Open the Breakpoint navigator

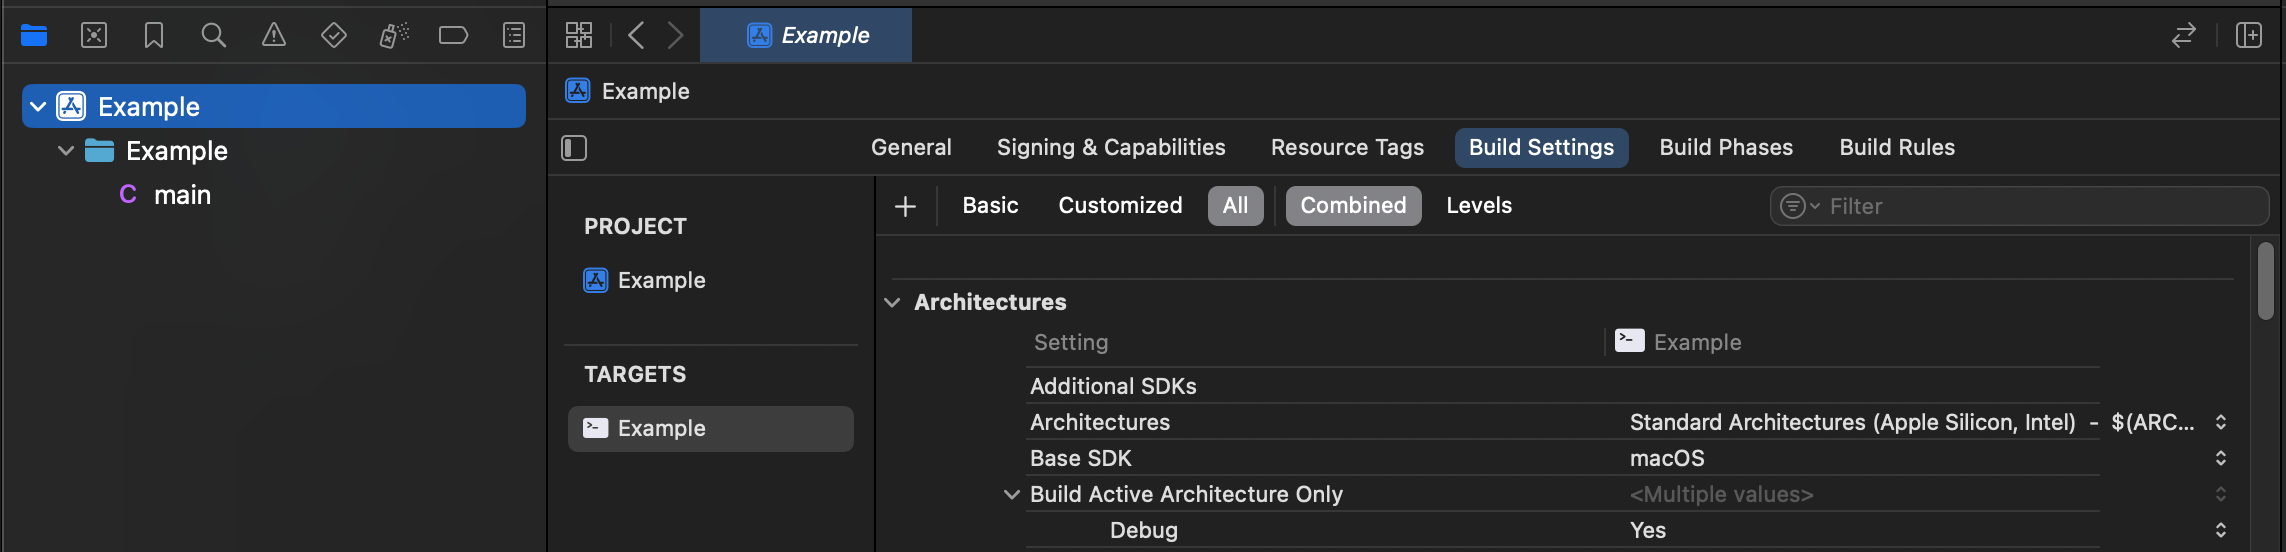454,36
